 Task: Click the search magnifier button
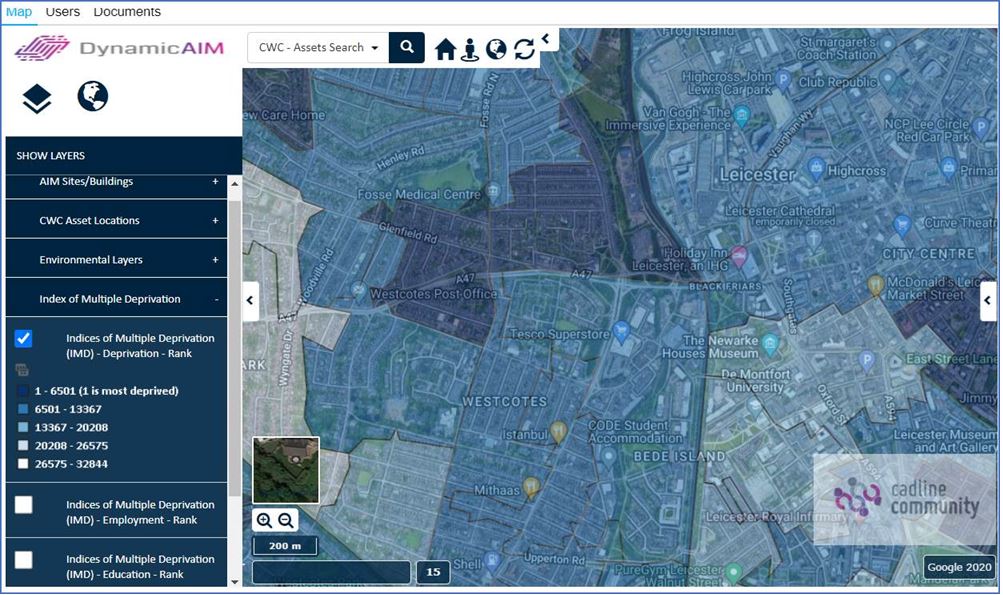406,47
